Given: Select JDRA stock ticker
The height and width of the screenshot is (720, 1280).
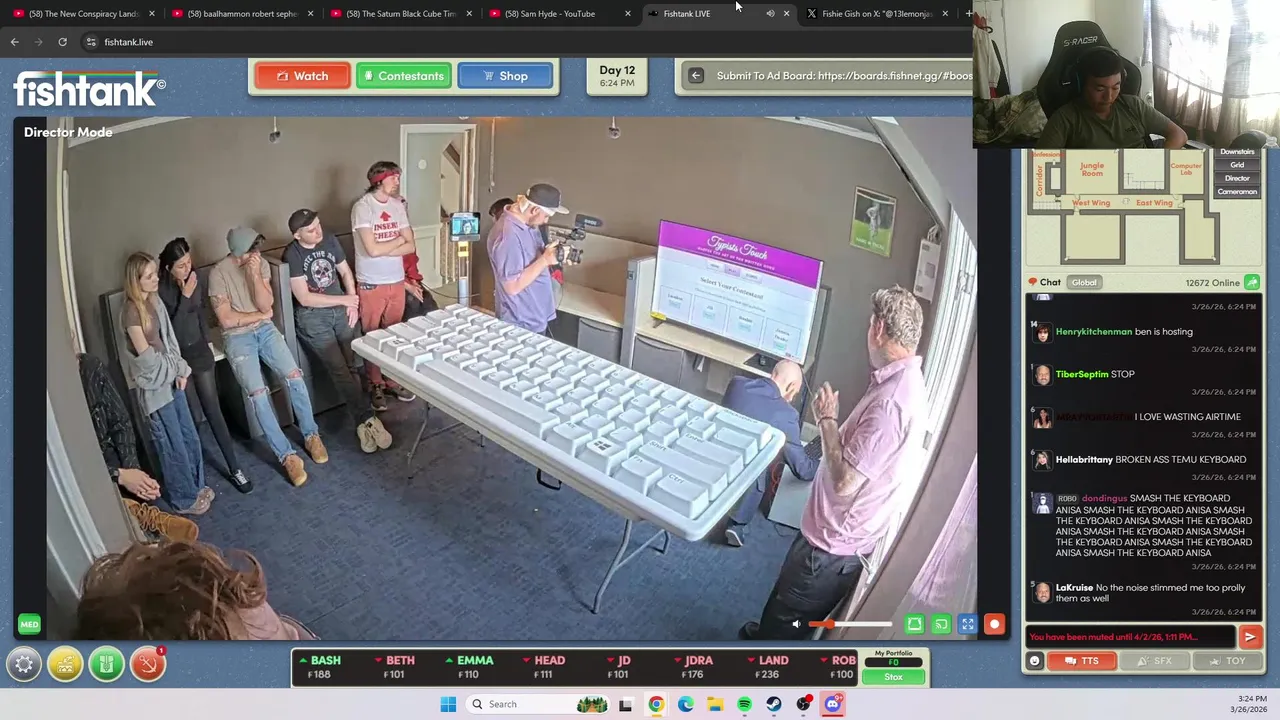Looking at the screenshot, I should (693, 667).
